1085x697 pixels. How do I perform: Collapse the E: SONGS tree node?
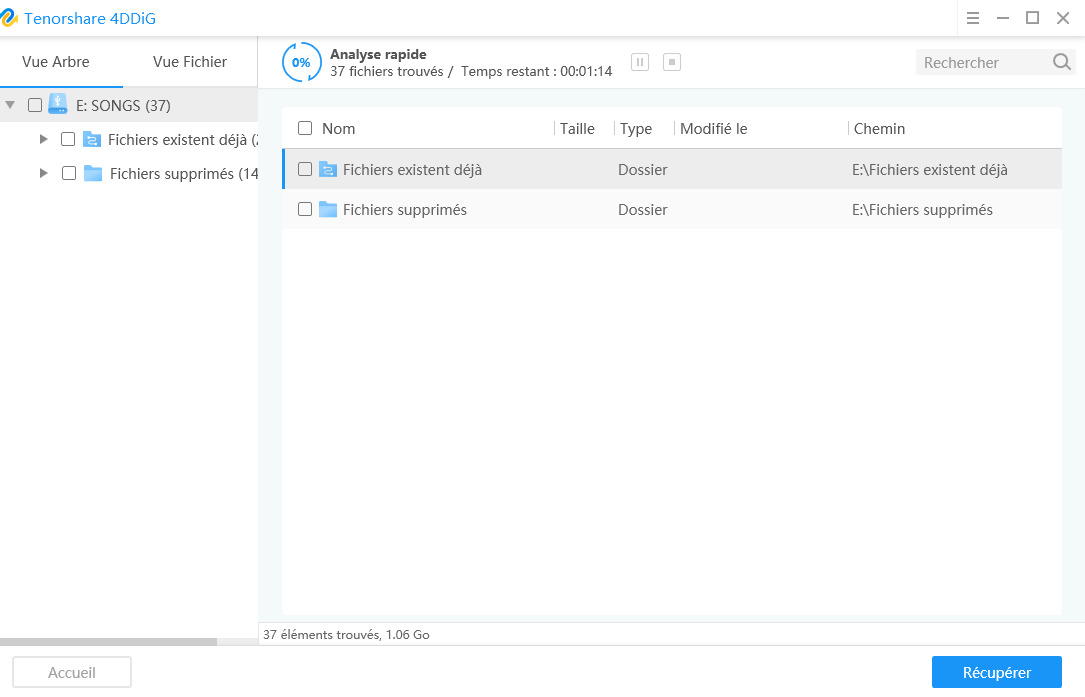tap(10, 105)
